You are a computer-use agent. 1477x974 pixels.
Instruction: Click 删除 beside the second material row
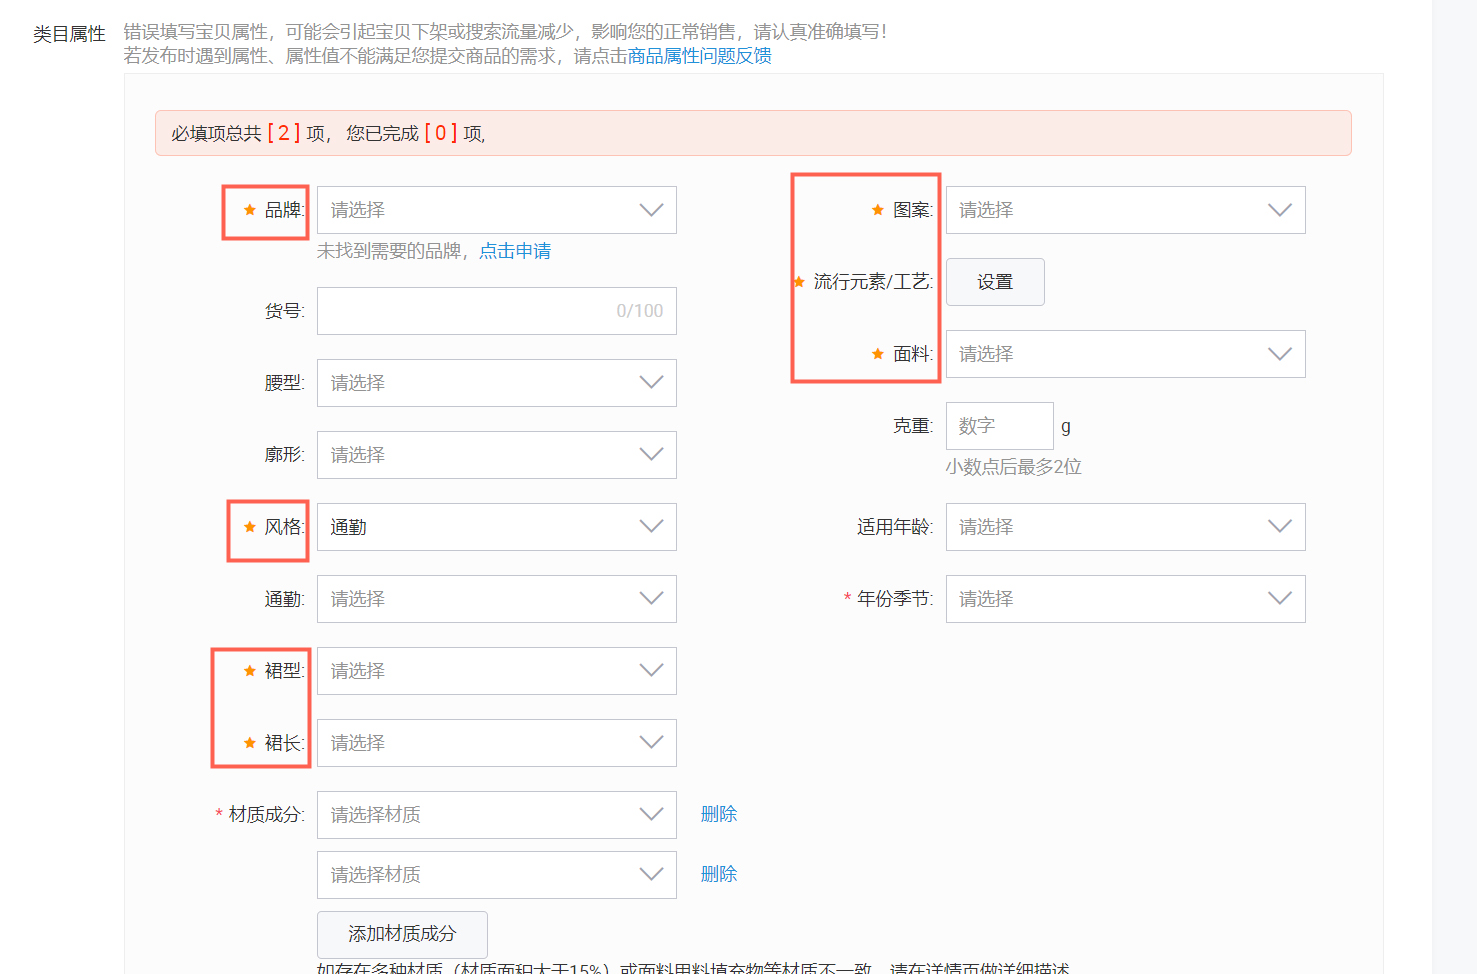point(718,874)
